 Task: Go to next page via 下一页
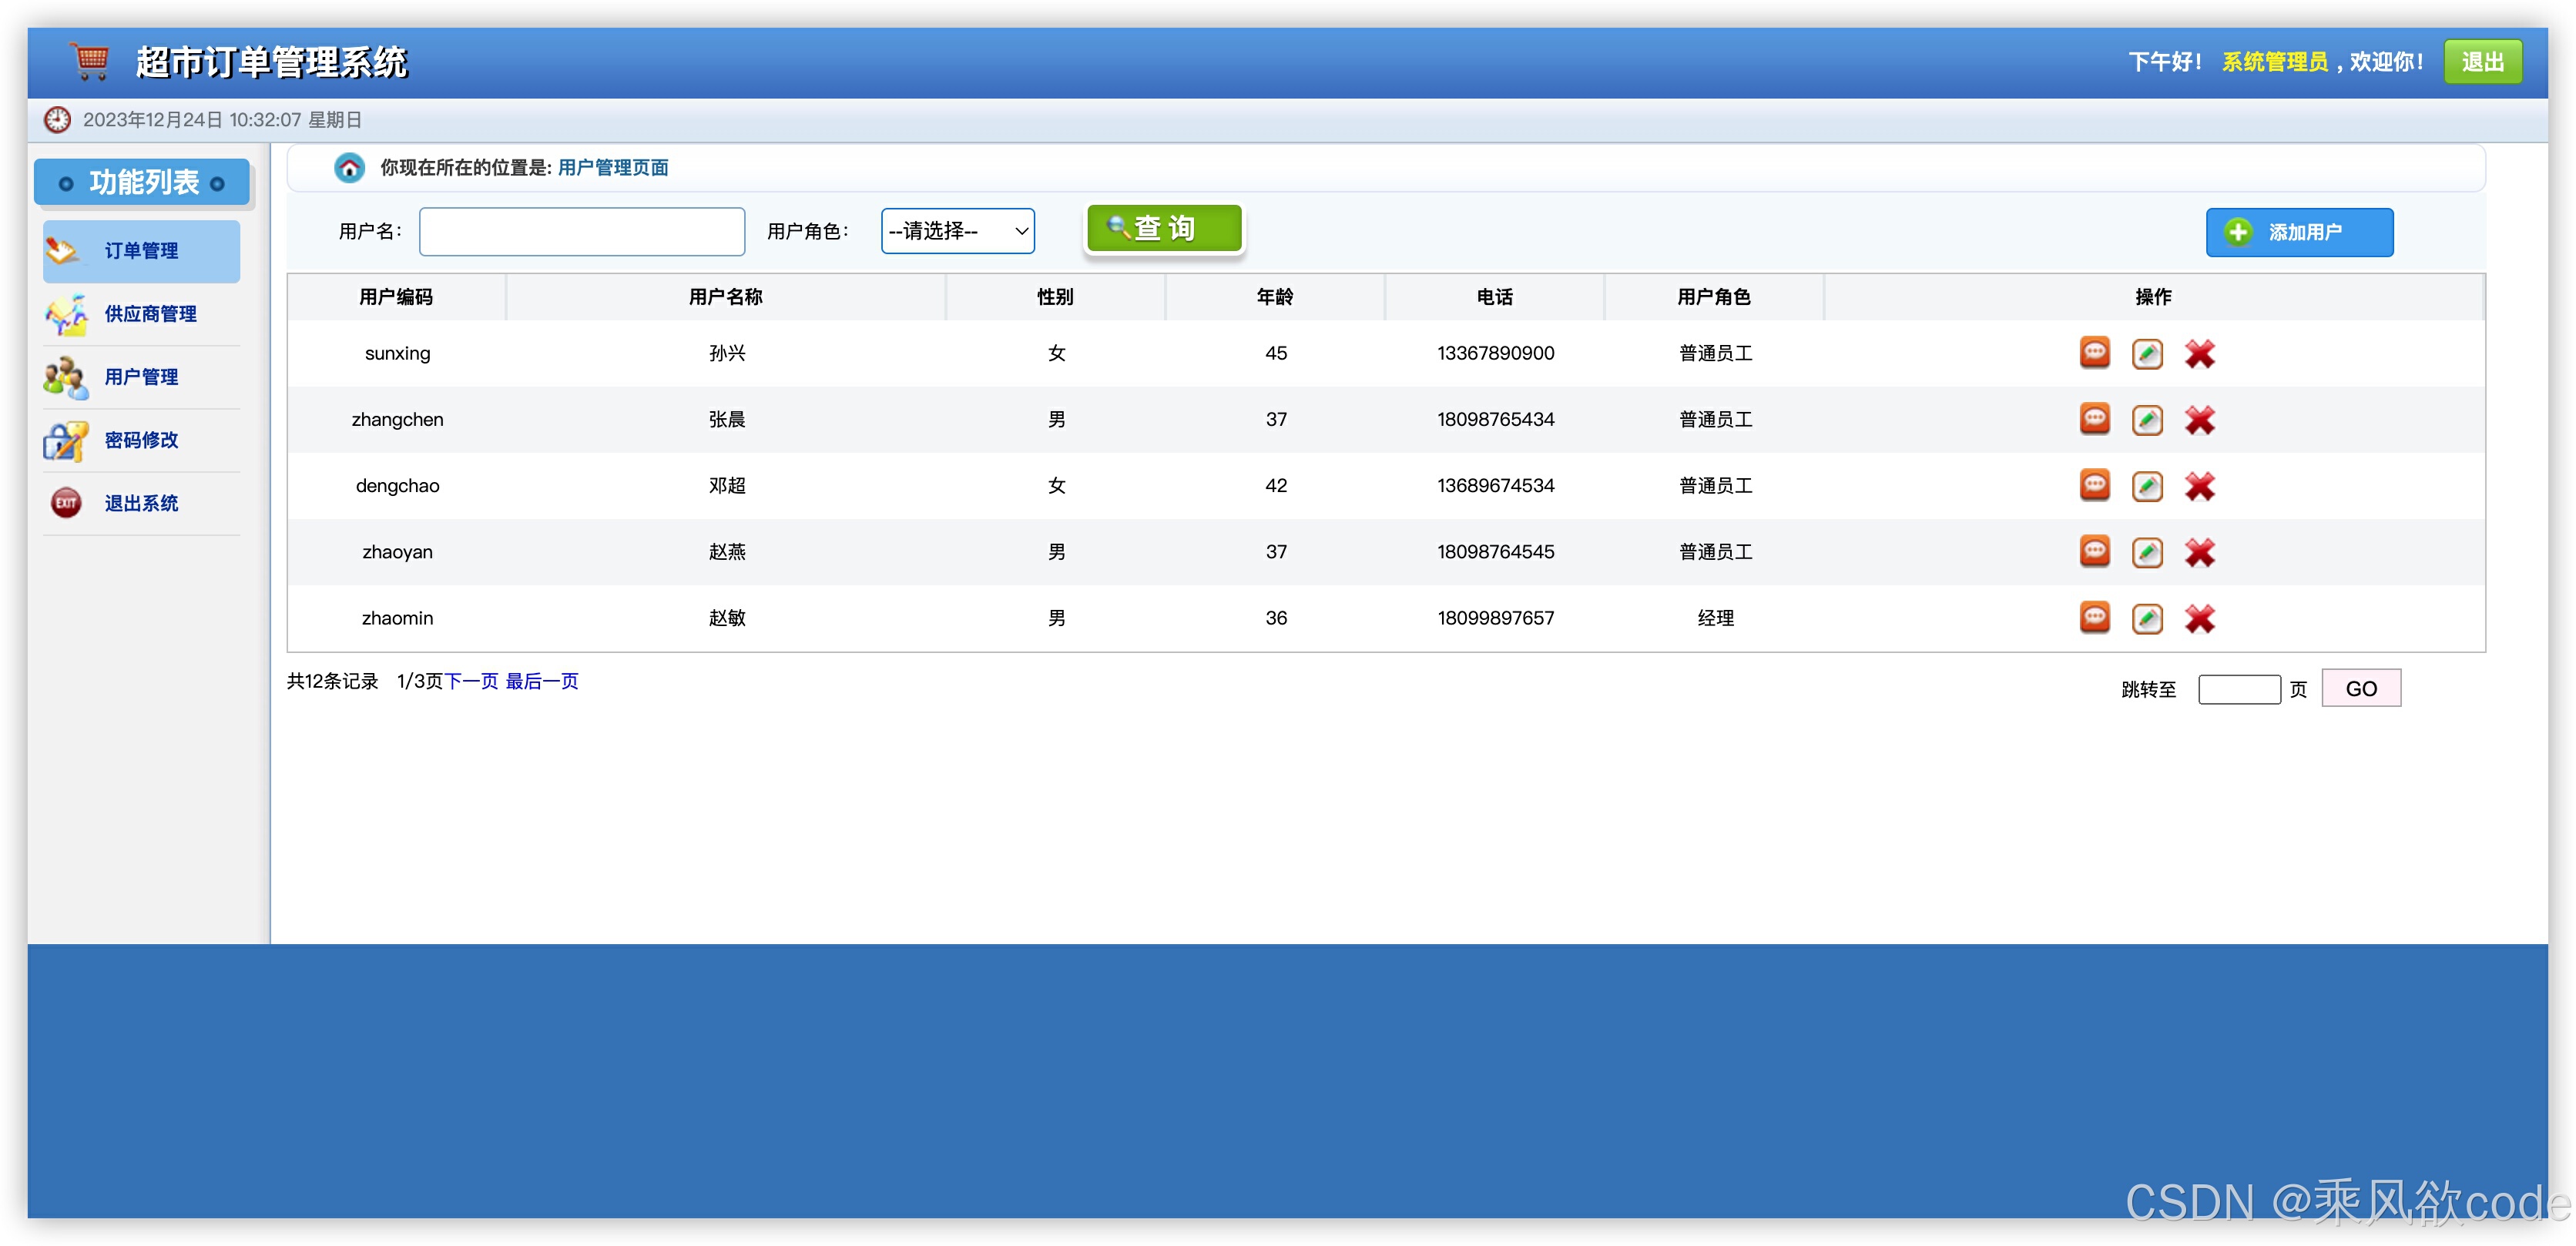[470, 681]
